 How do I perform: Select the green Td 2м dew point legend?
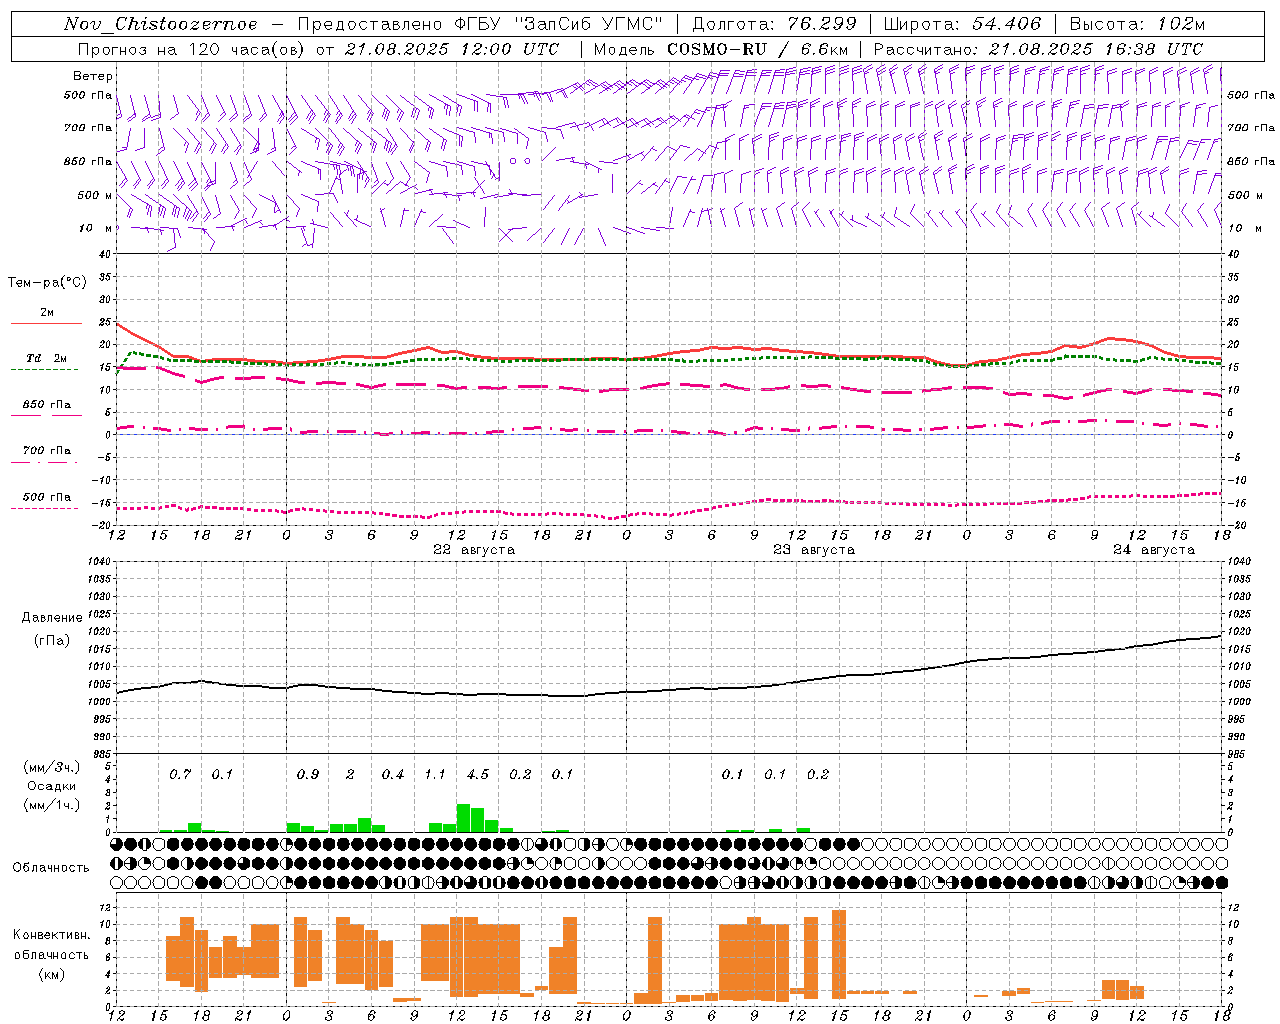[x=46, y=364]
